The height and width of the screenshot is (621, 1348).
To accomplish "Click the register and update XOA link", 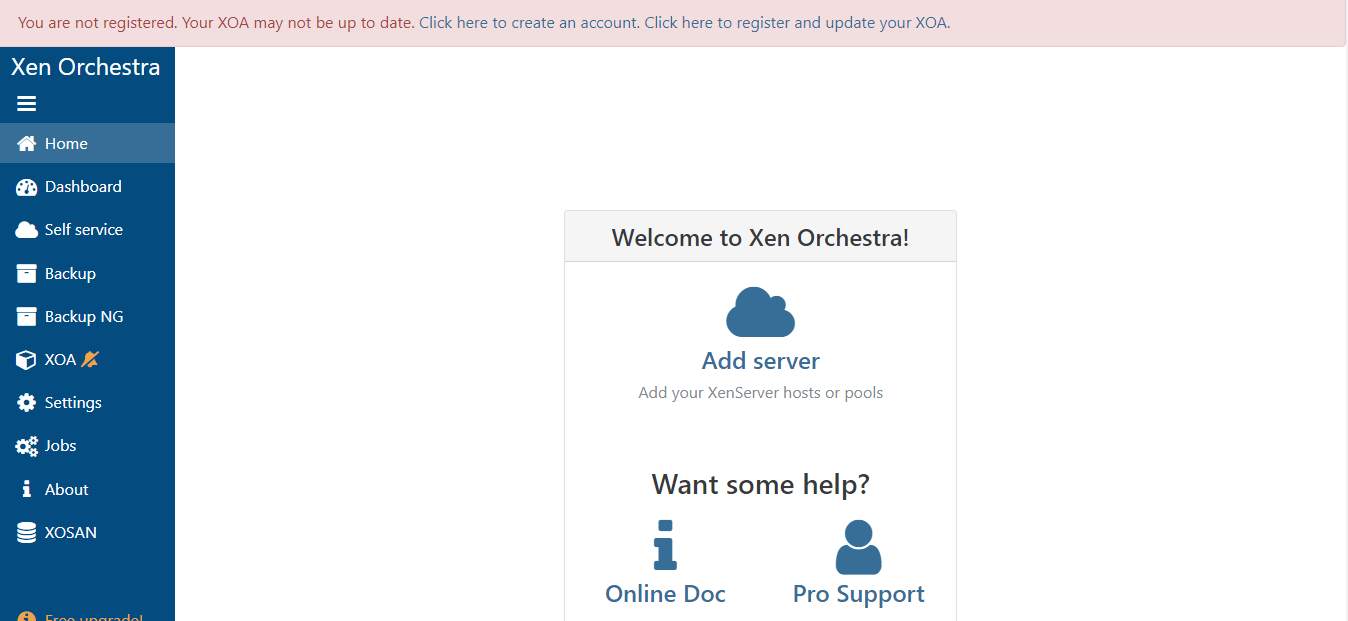I will (x=796, y=23).
